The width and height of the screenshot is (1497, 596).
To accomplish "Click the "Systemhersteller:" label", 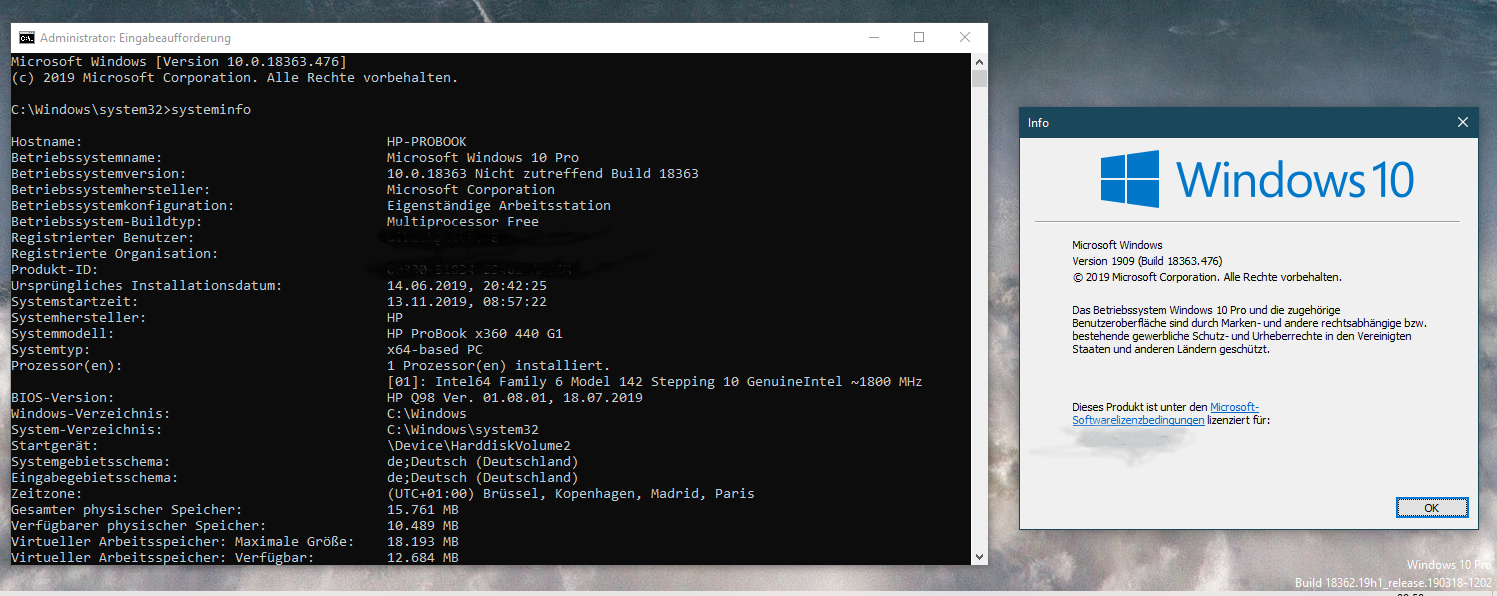I will click(x=79, y=318).
